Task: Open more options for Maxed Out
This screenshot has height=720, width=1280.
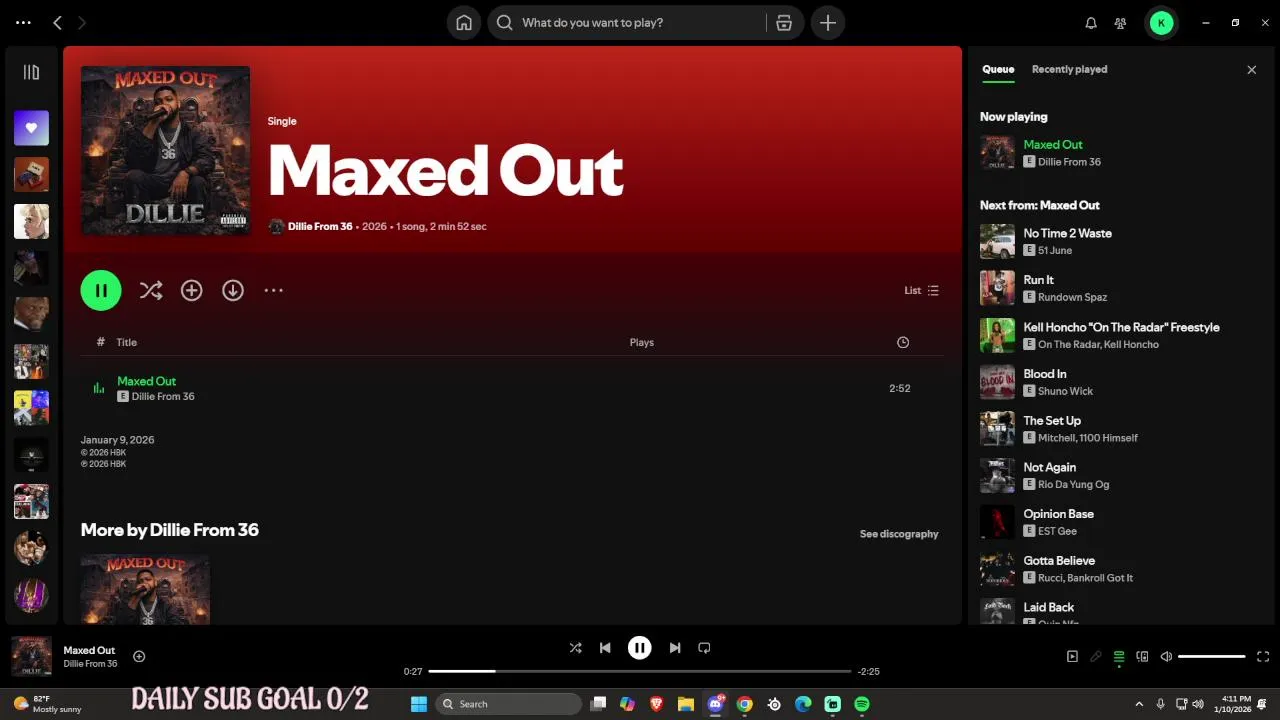Action: (x=273, y=290)
